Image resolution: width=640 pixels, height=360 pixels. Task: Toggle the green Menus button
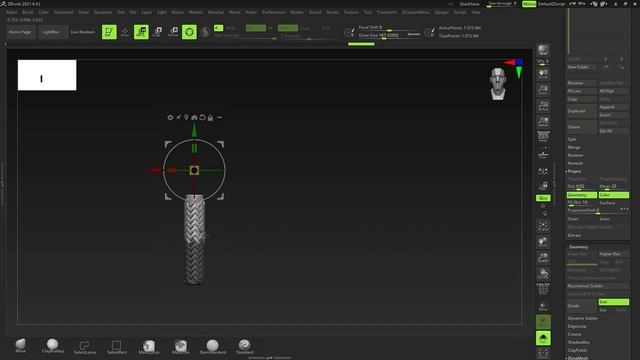[529, 4]
